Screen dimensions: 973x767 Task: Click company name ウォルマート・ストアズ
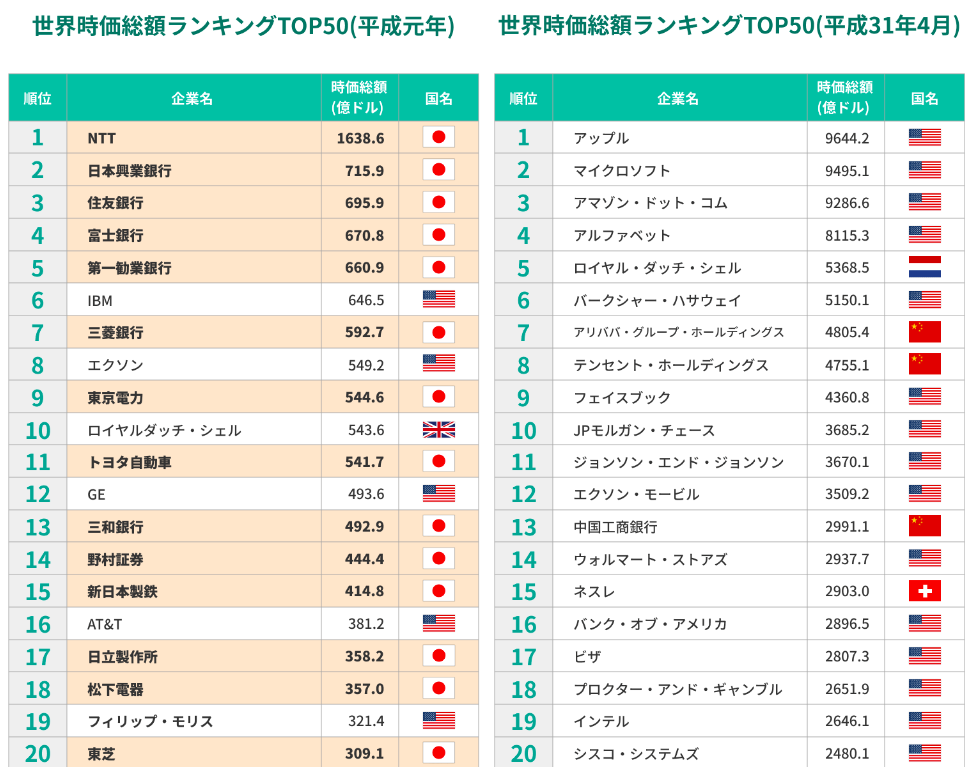[x=650, y=559]
